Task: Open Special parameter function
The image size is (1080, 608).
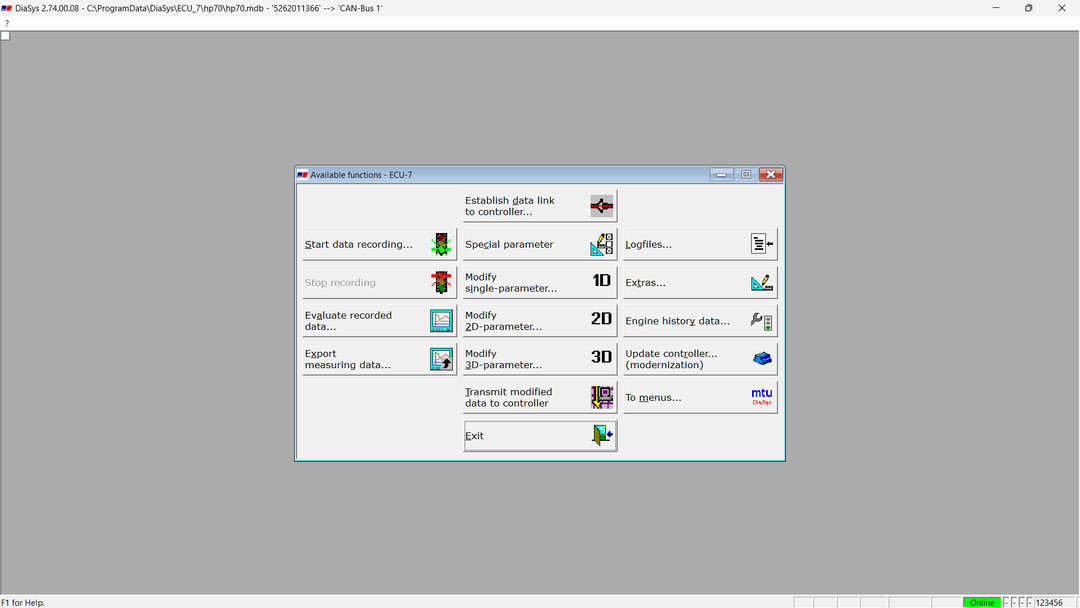Action: [x=539, y=244]
